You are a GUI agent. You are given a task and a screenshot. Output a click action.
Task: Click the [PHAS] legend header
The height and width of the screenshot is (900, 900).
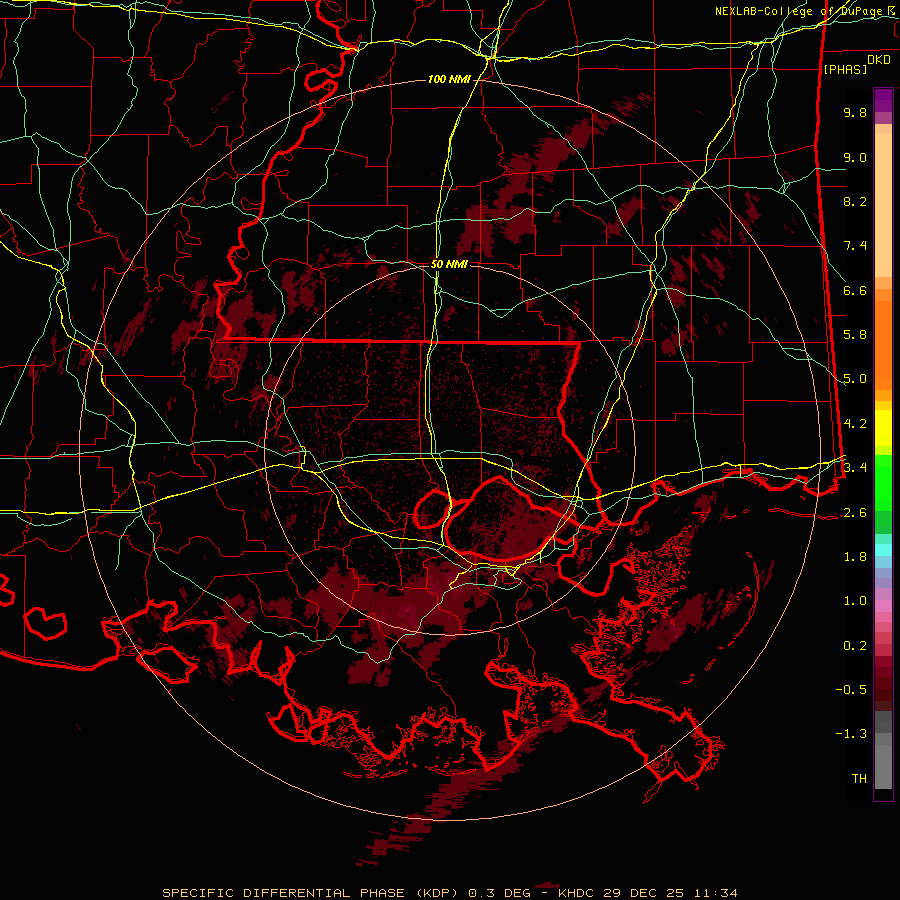[845, 69]
